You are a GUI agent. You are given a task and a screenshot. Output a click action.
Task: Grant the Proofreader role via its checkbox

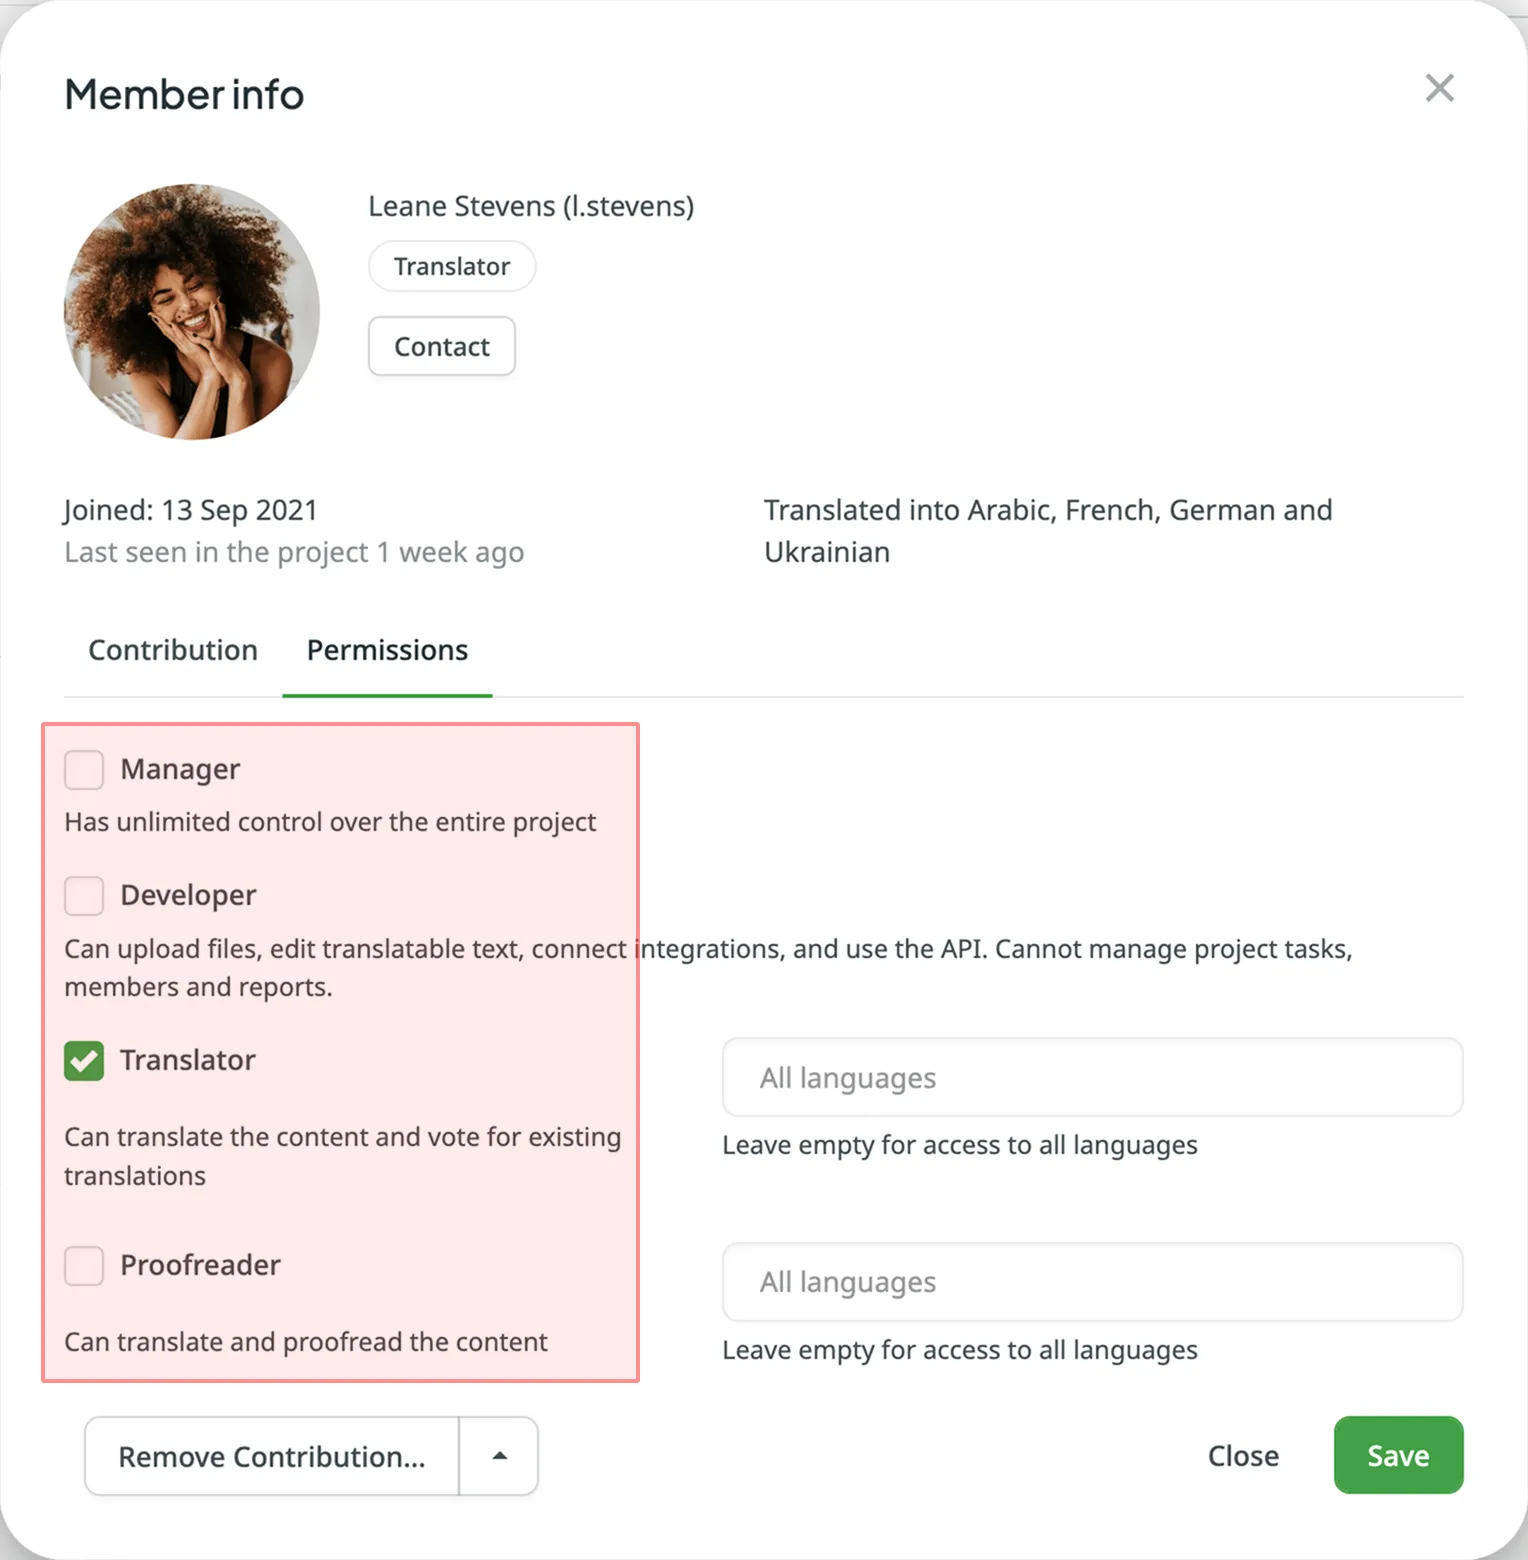coord(84,1266)
